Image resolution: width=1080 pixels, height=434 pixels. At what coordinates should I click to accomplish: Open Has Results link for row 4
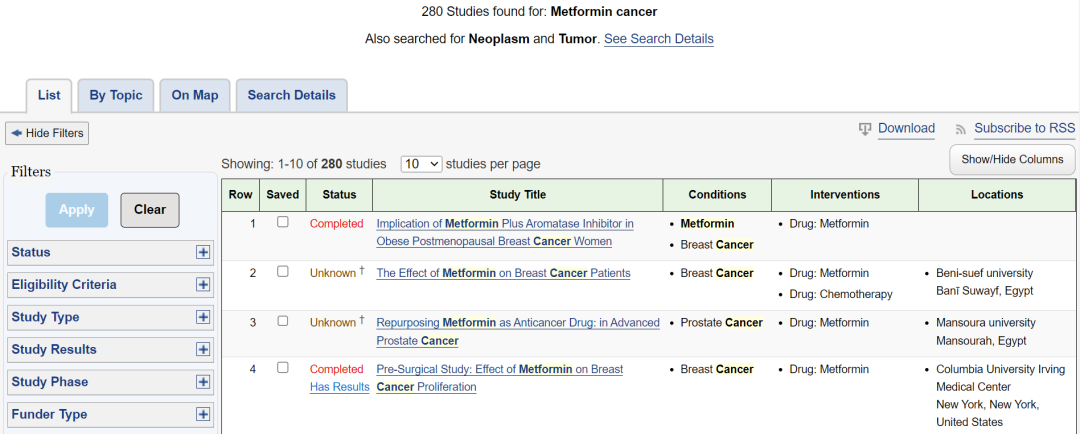340,387
